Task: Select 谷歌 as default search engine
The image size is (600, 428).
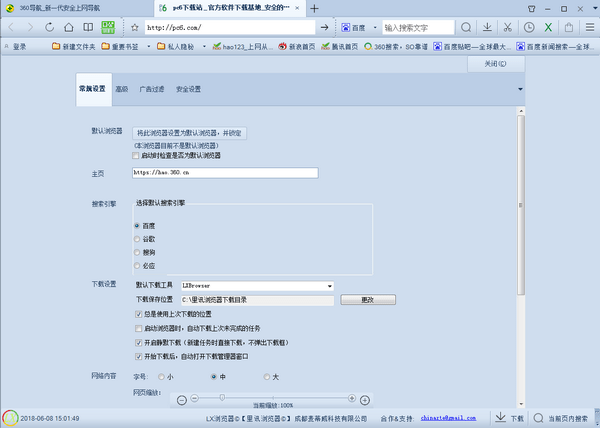Action: coord(137,239)
